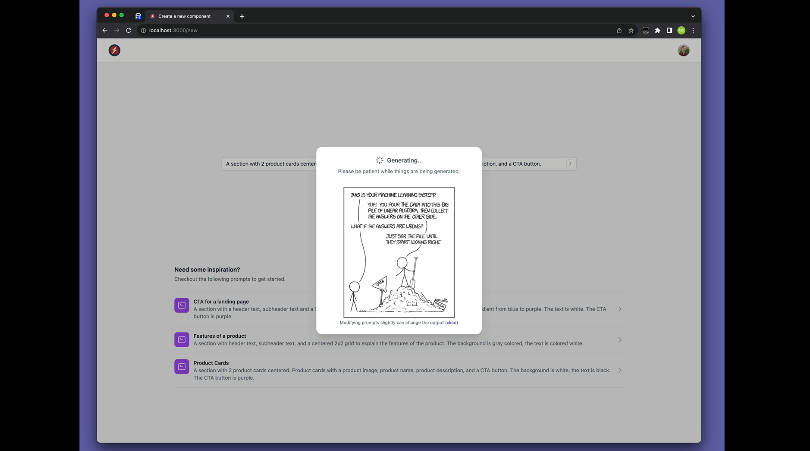Click the xkcd link below the comic
Viewport: 810px width, 451px height.
pos(451,323)
